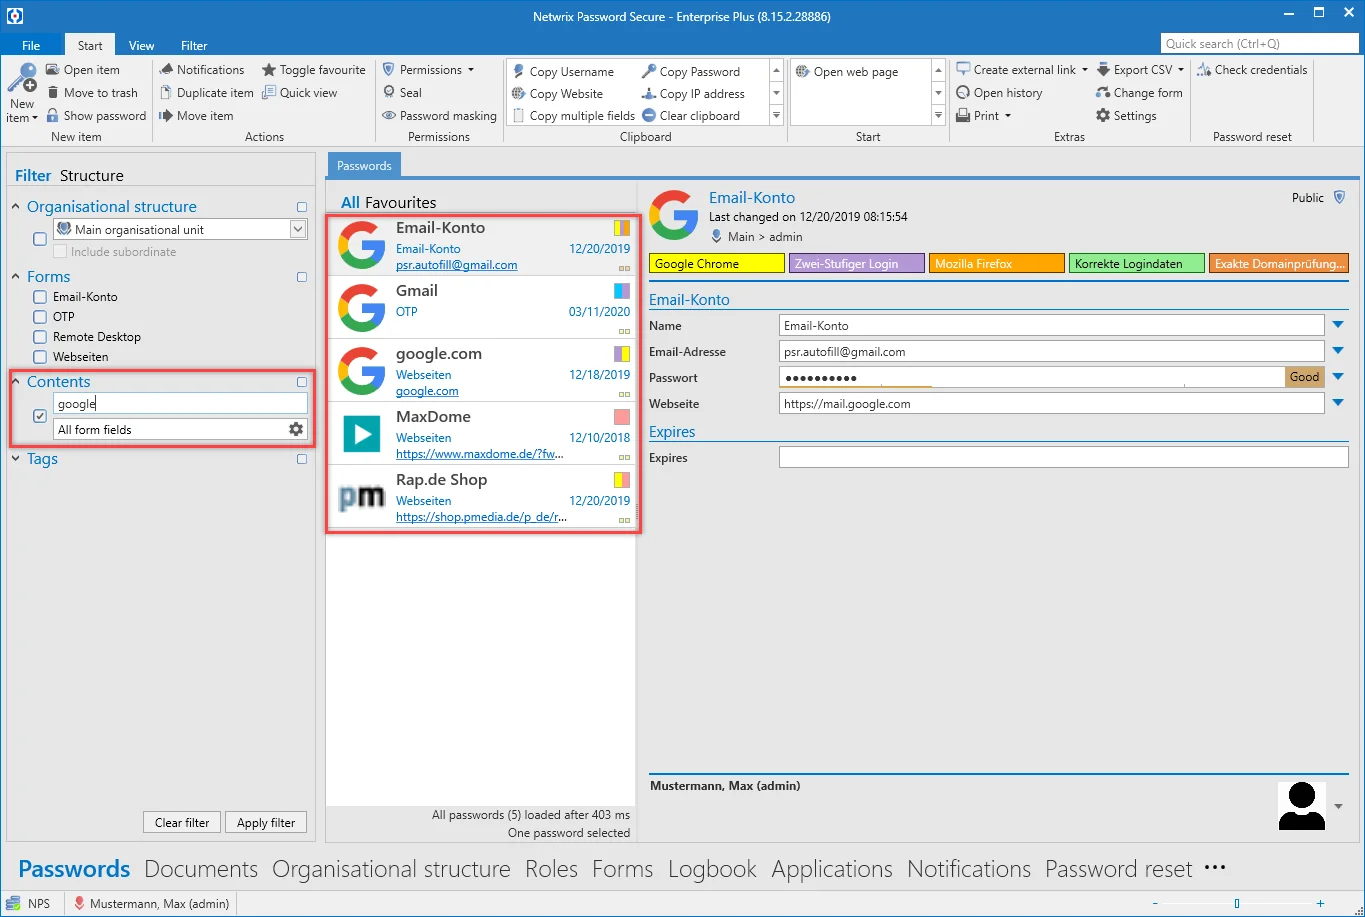Image resolution: width=1365 pixels, height=917 pixels.
Task: Click Toggle favourite star icon
Action: click(269, 70)
